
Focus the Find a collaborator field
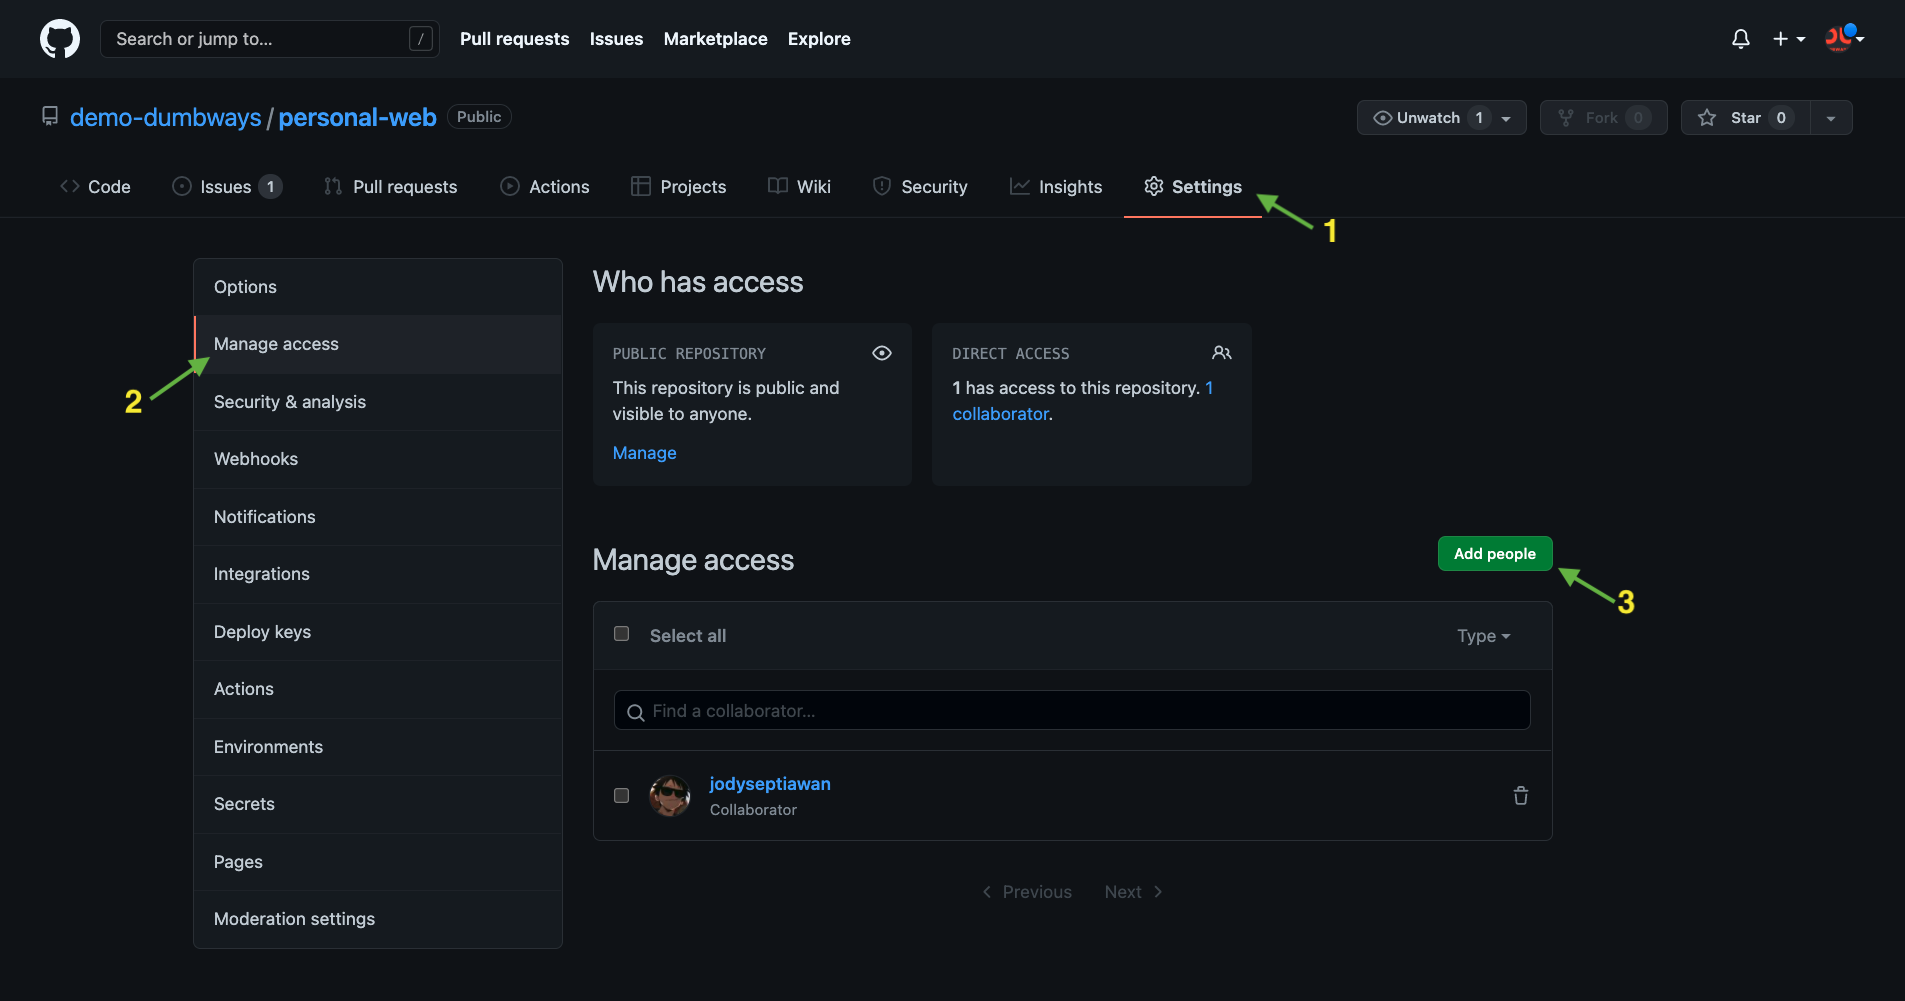coord(1080,711)
